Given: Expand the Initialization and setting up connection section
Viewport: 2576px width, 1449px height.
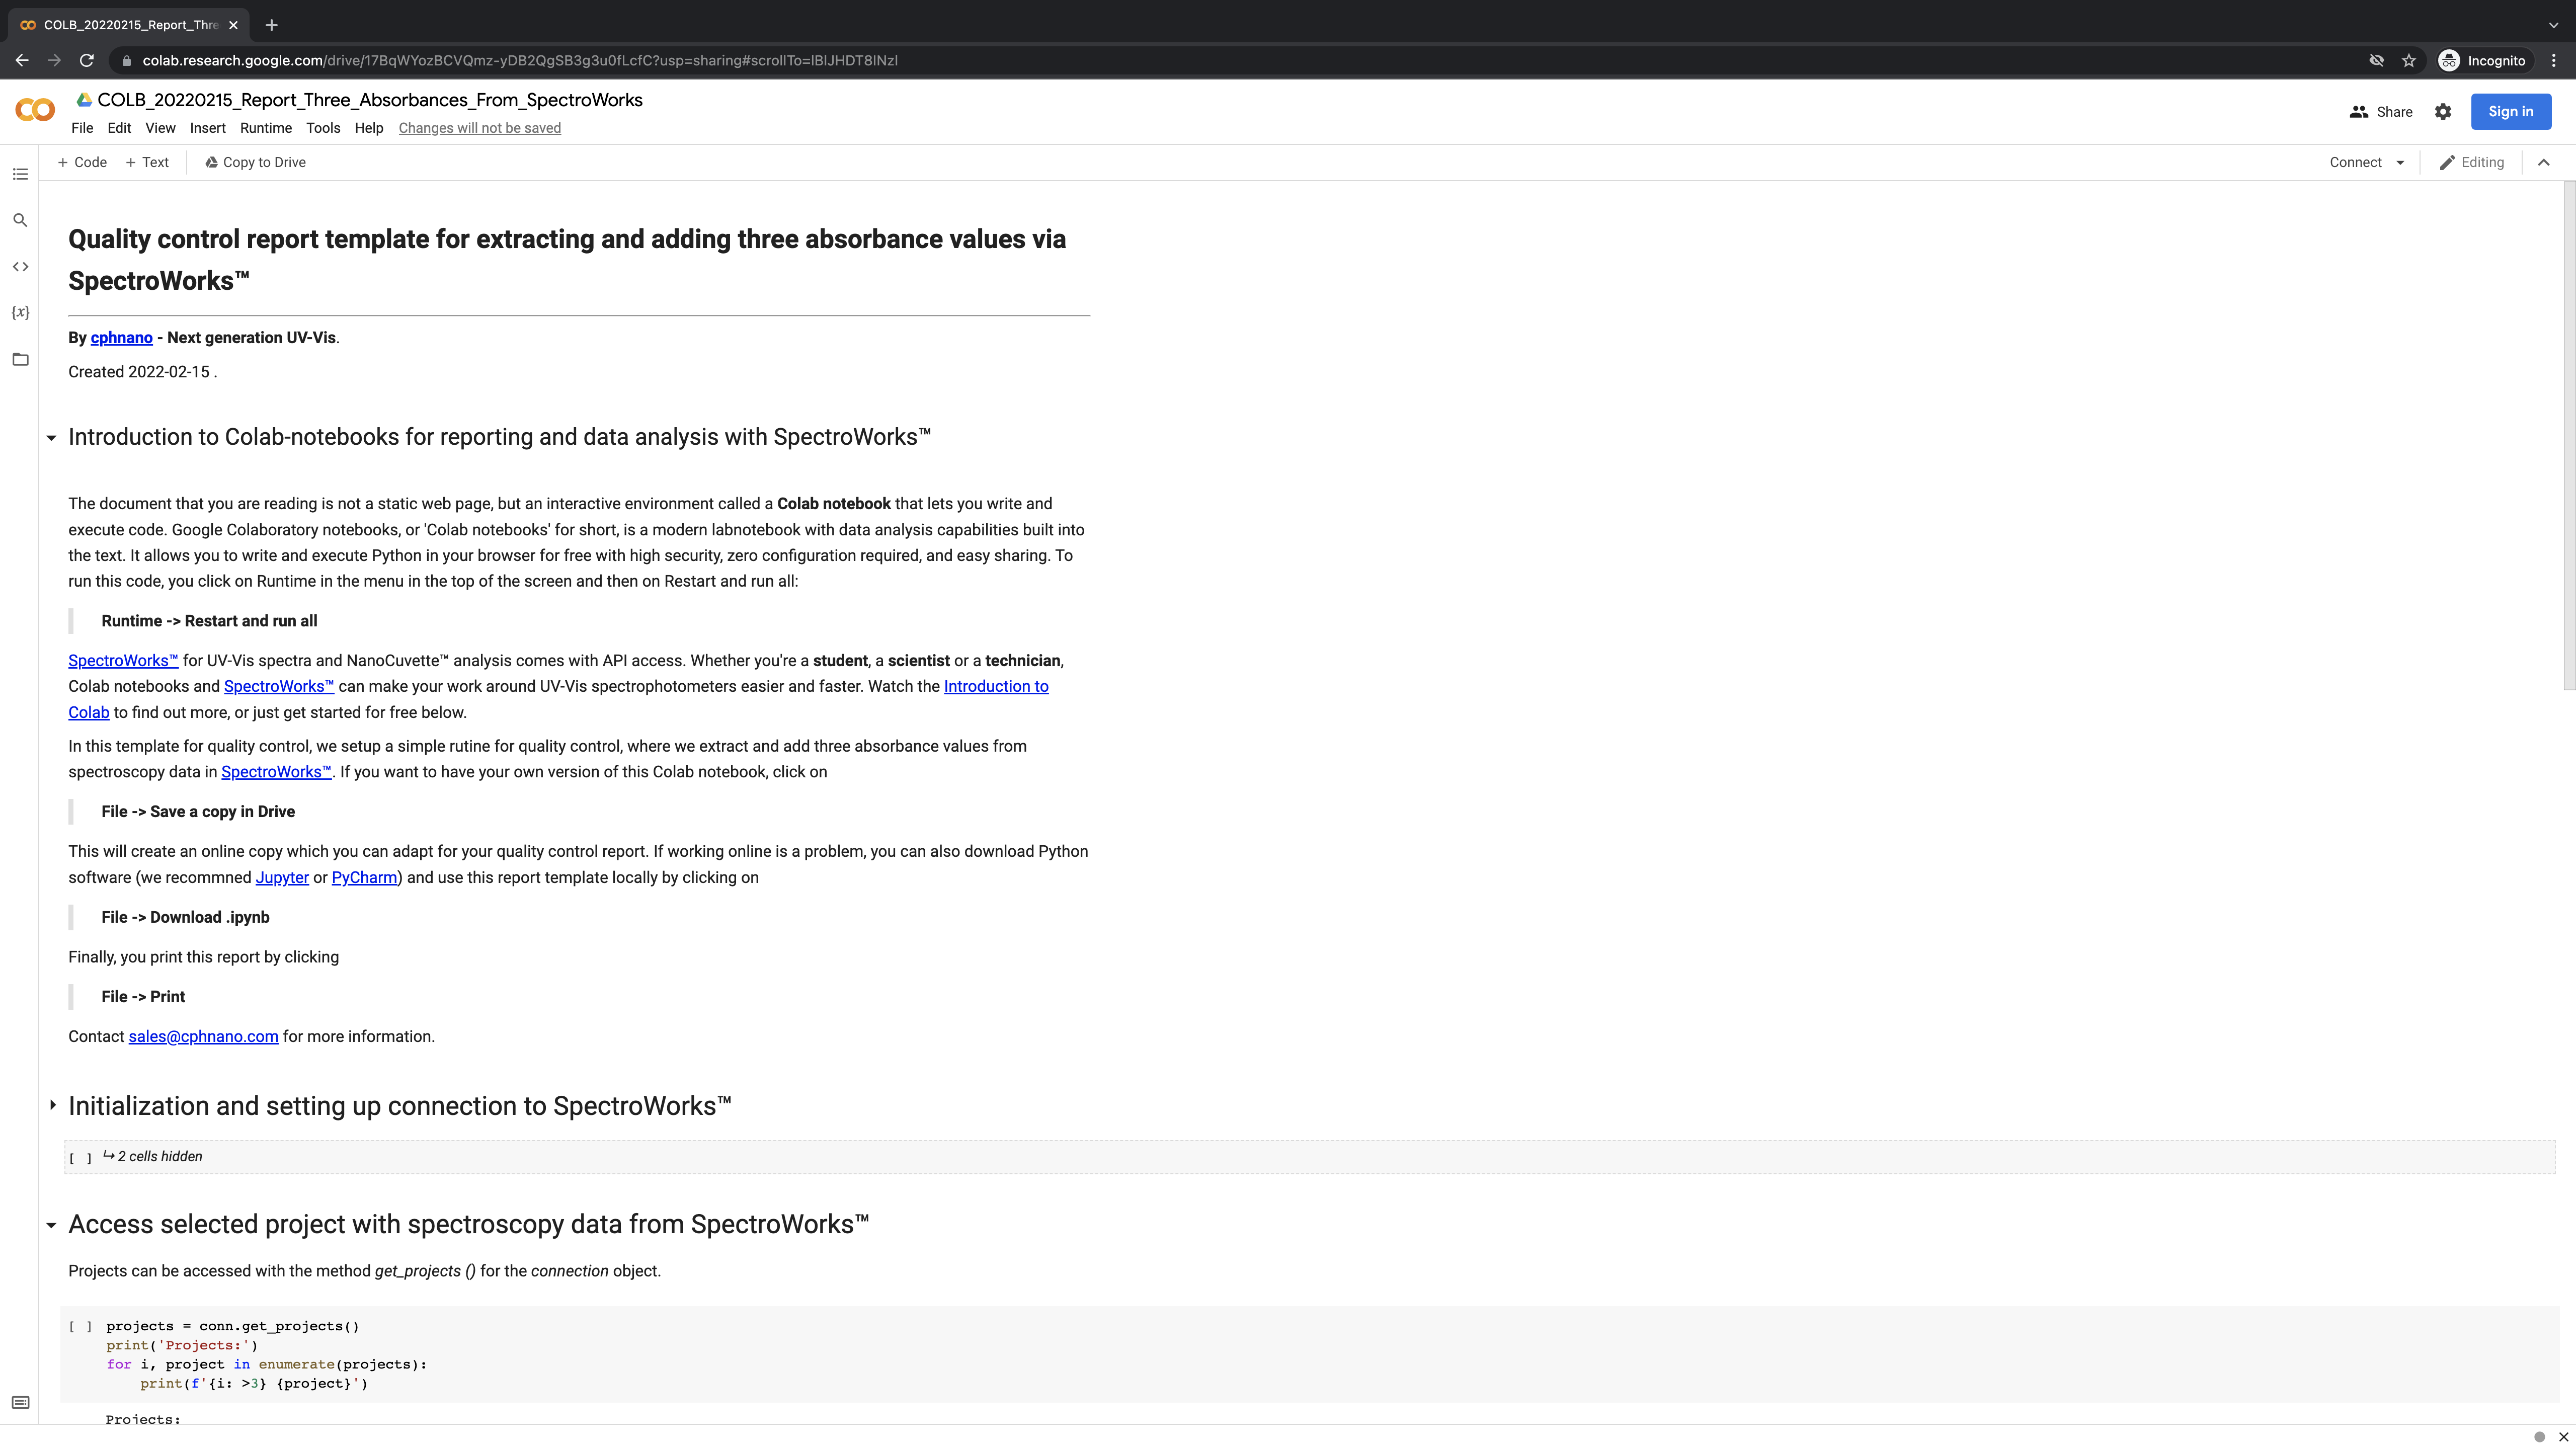Looking at the screenshot, I should [x=52, y=1105].
